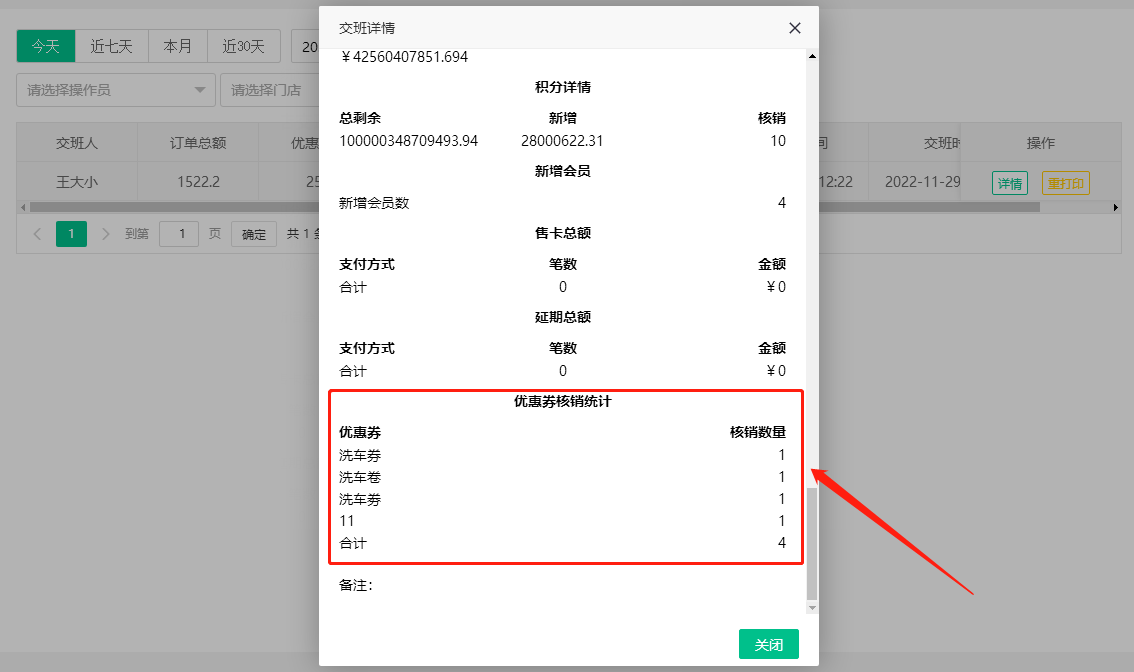Select page number 1 in pagination
This screenshot has height=672, width=1134.
pyautogui.click(x=71, y=234)
